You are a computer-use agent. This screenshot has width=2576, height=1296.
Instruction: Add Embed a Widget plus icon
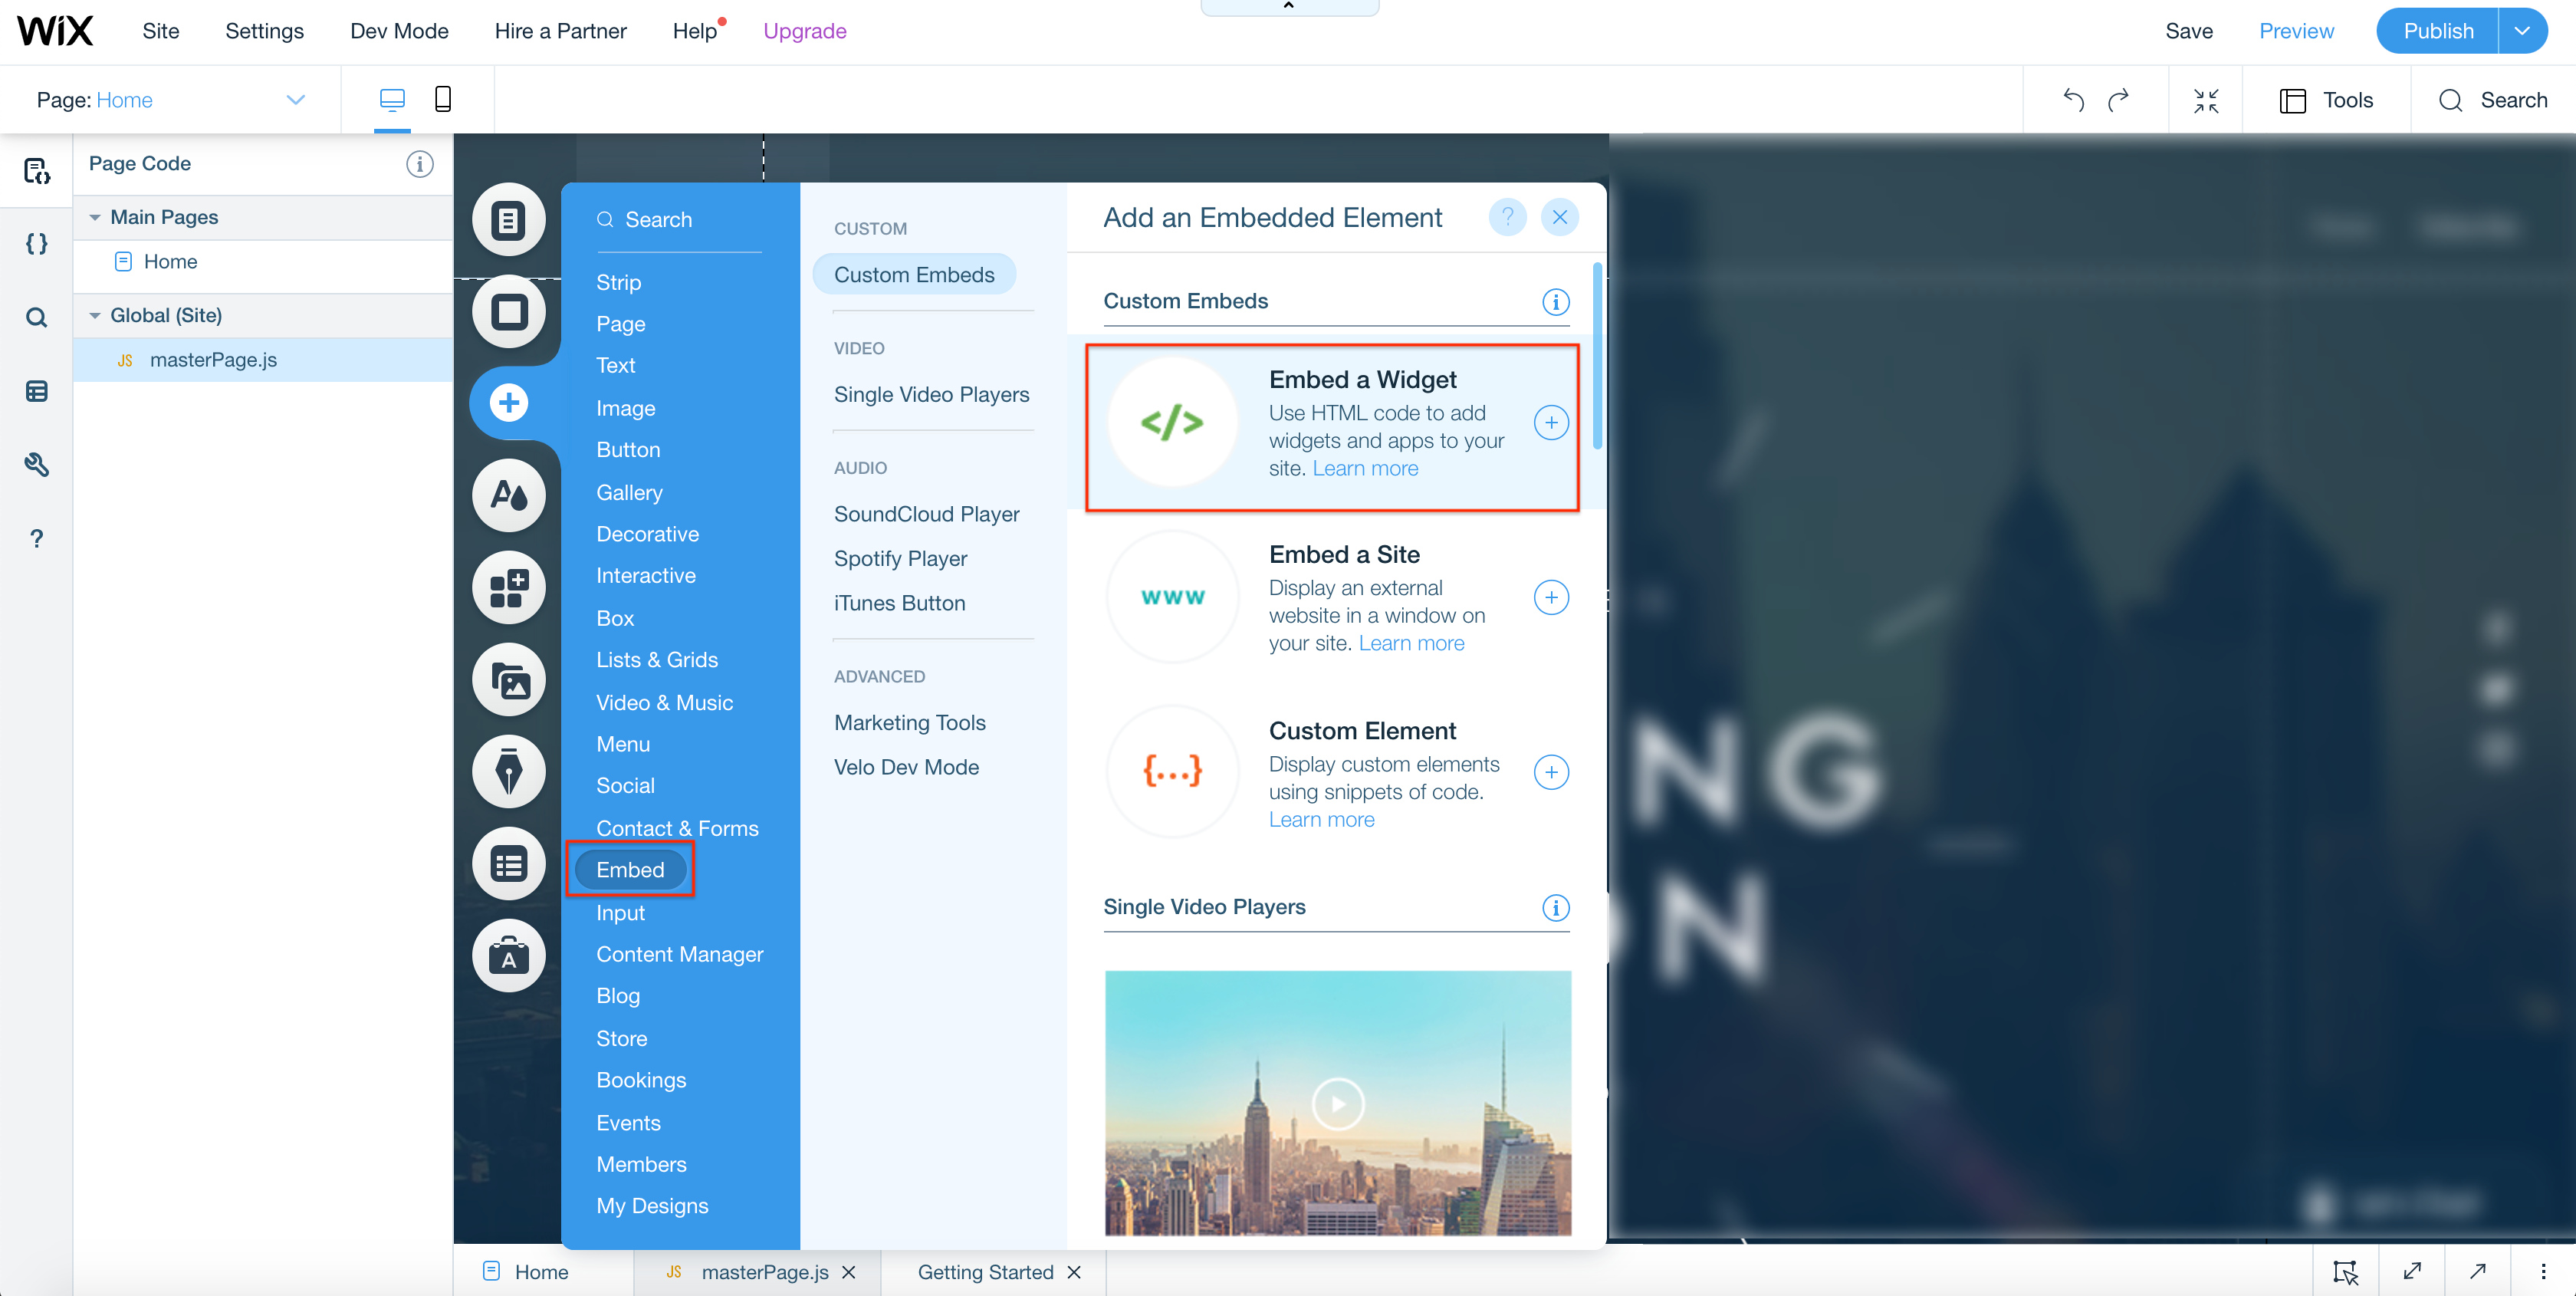pos(1551,423)
